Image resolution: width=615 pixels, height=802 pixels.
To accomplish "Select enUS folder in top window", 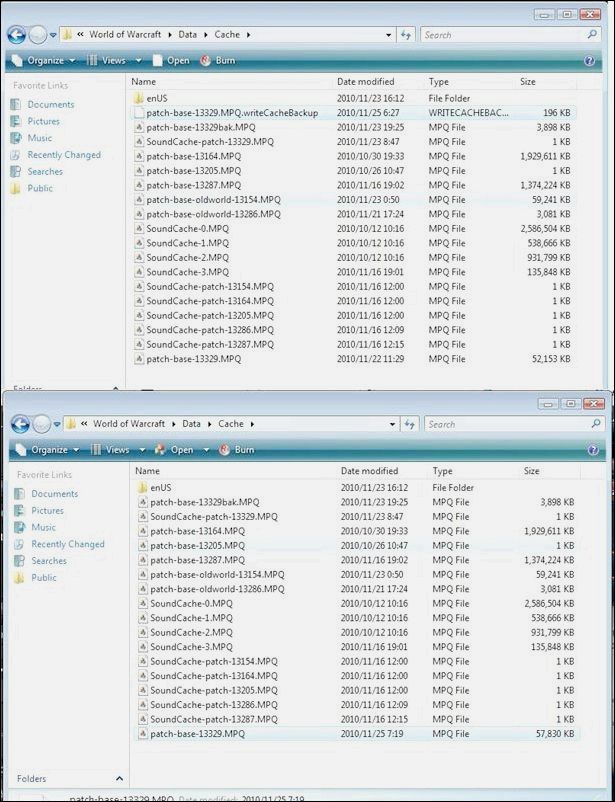I will tap(353, 98).
